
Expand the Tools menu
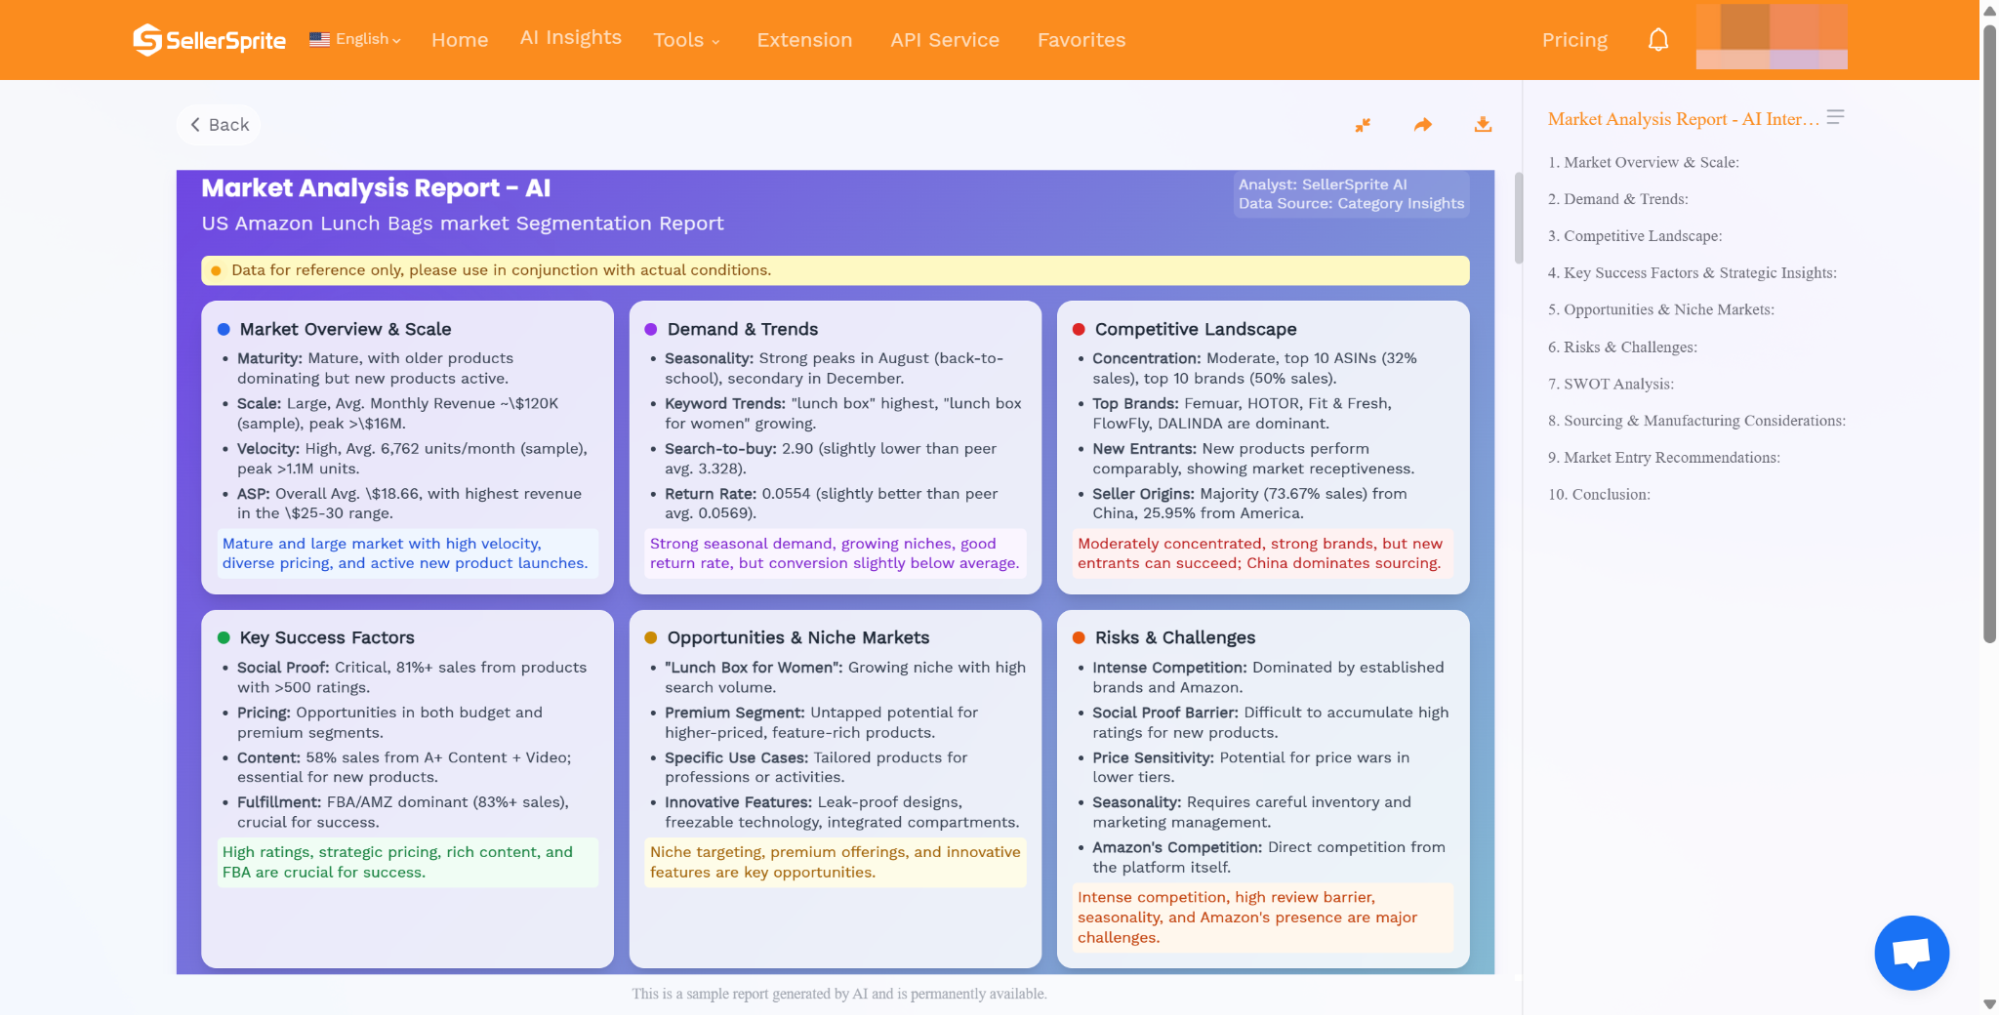[x=686, y=40]
